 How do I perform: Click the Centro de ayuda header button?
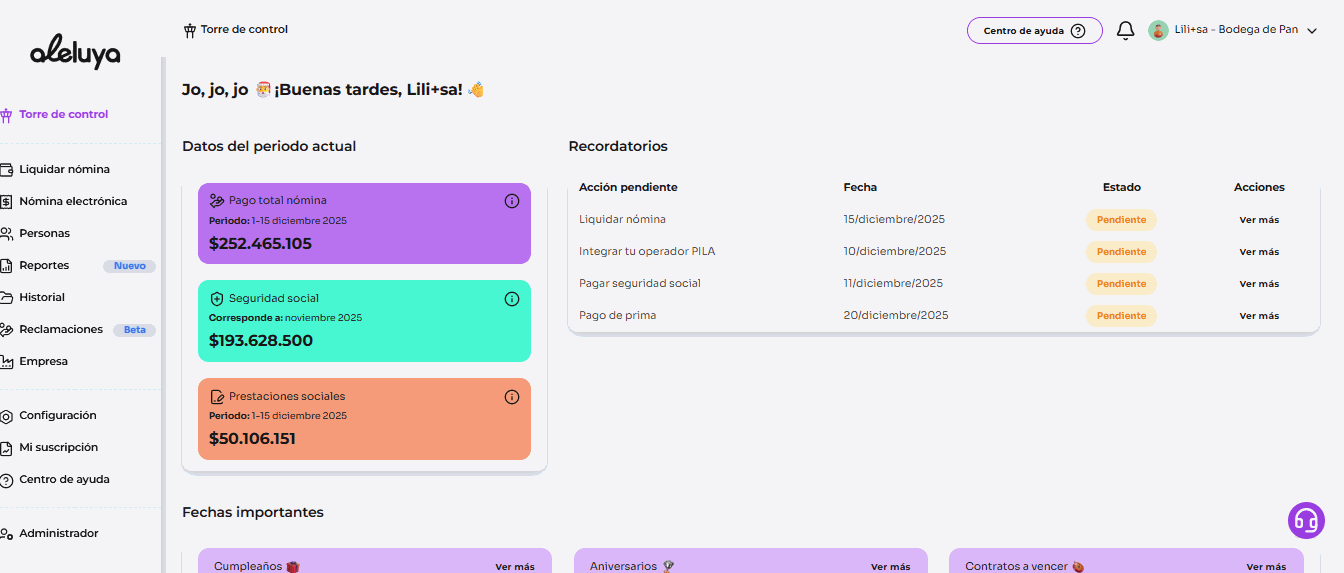tap(1034, 31)
